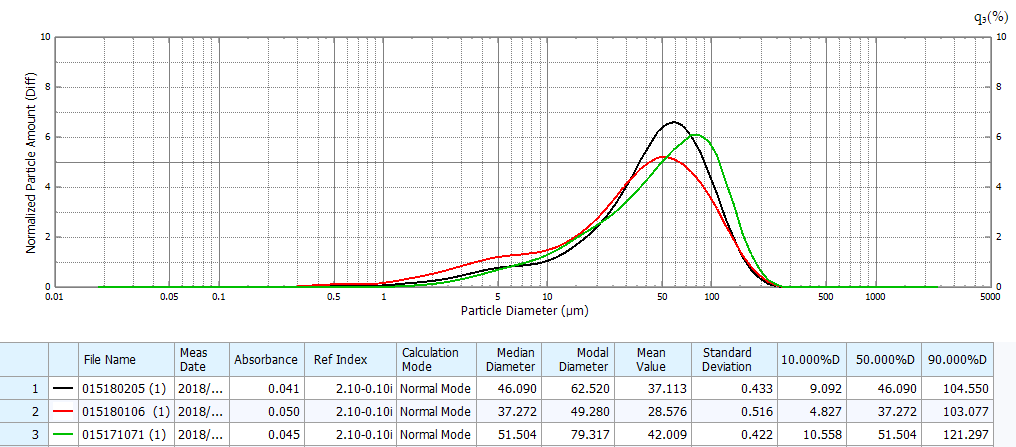Select row number 3 in the table
Image resolution: width=1016 pixels, height=447 pixels.
pyautogui.click(x=25, y=436)
